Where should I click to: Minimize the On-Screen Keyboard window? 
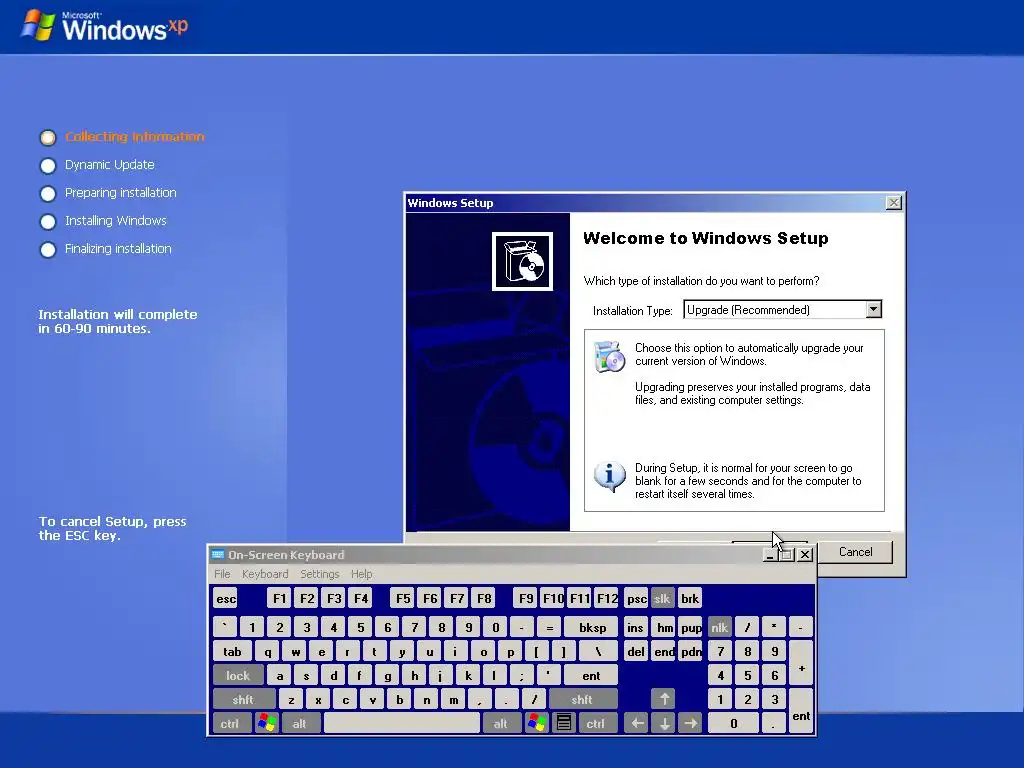770,554
